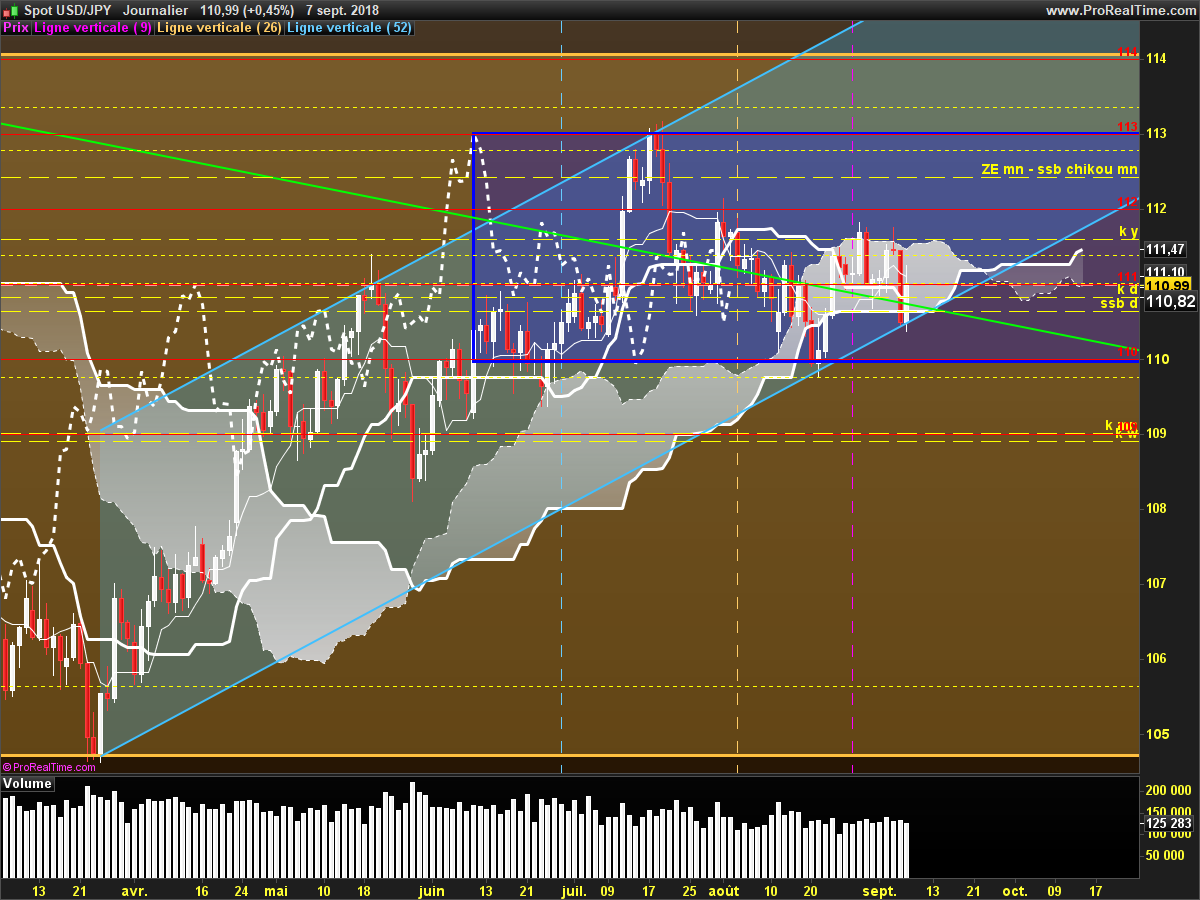Click the candlestick chart icon beside the title
1200x900 pixels.
point(9,10)
